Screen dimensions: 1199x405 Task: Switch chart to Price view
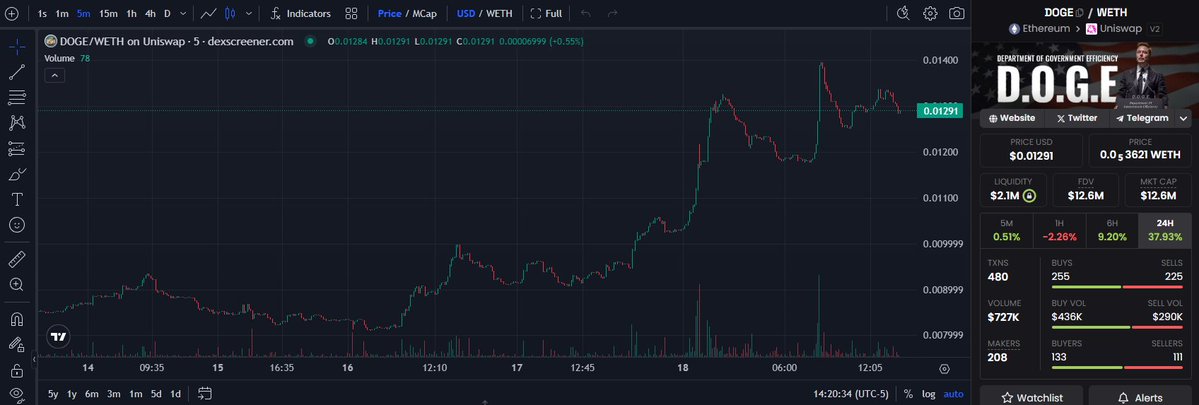click(389, 13)
